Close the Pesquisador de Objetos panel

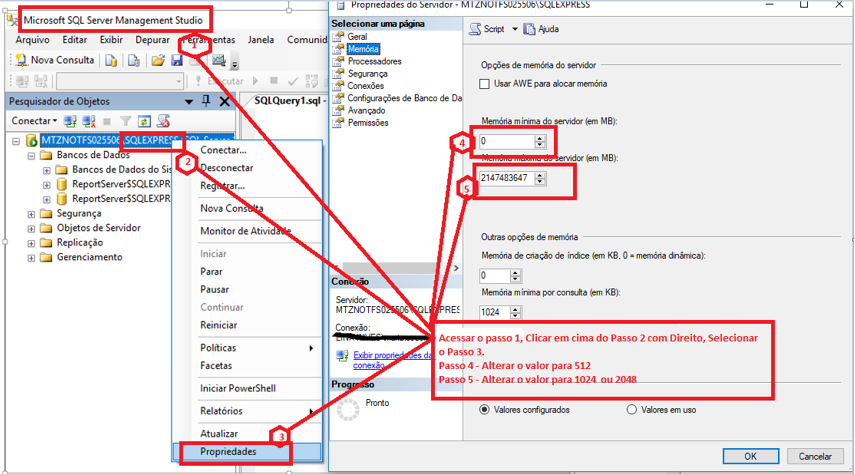tap(224, 101)
